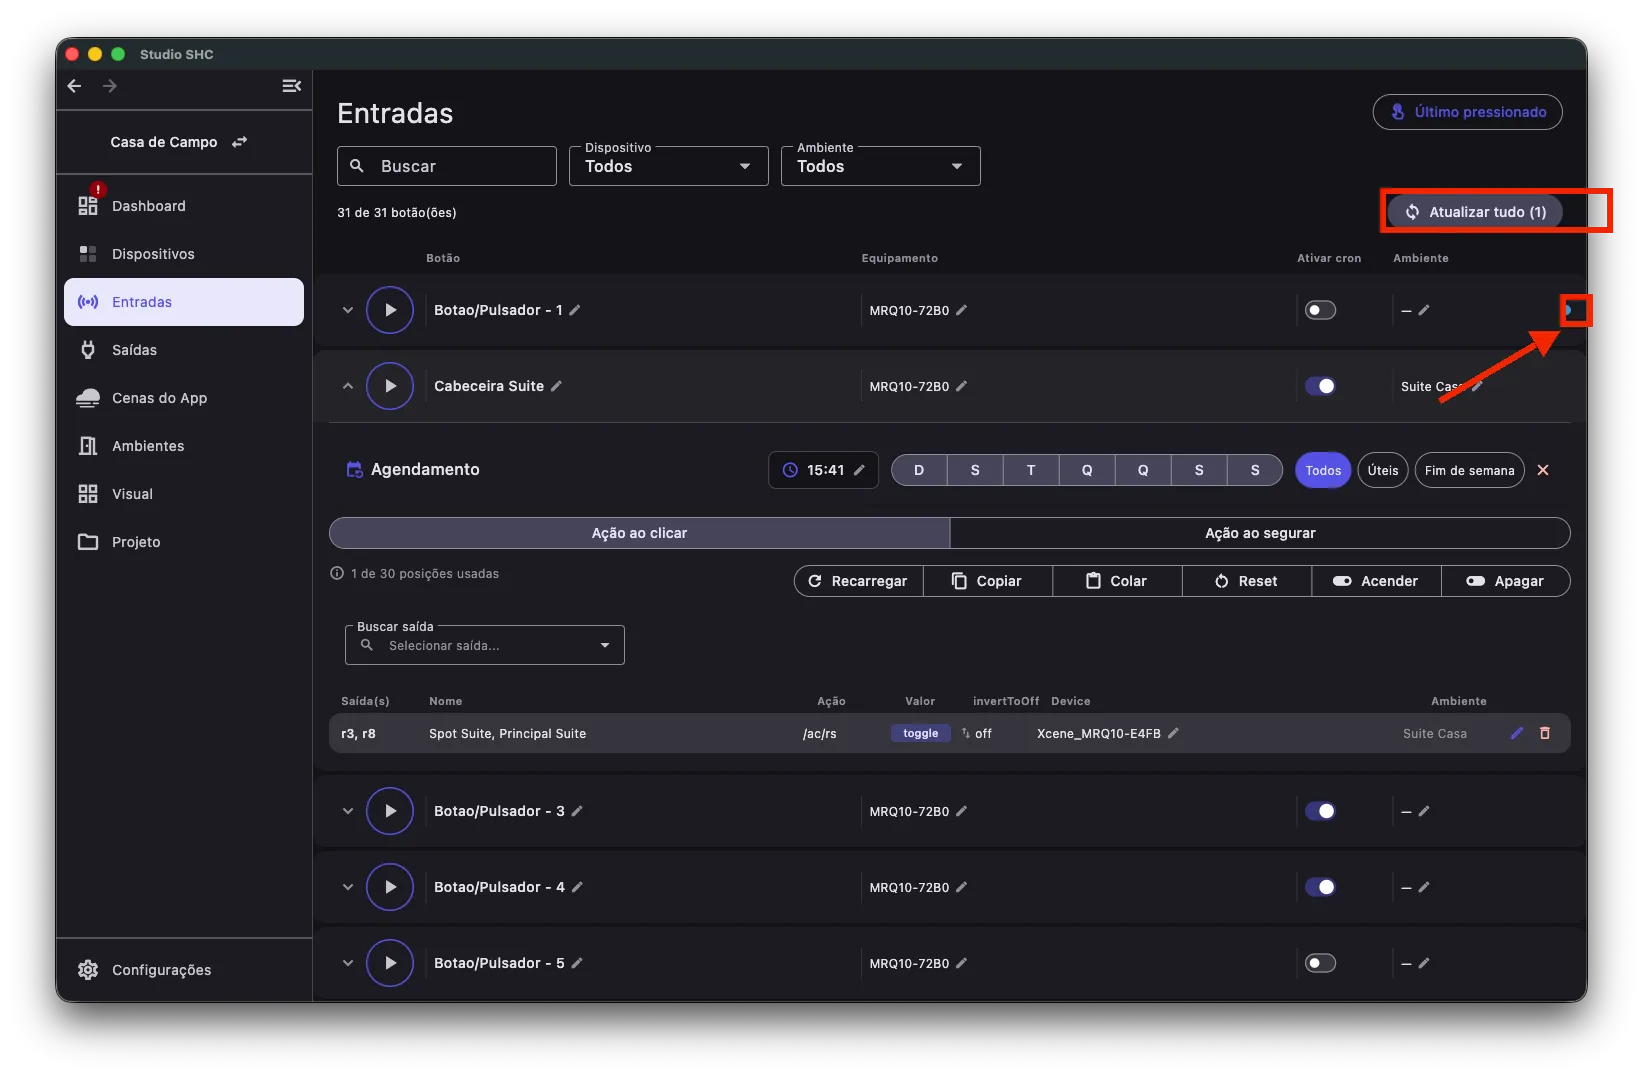This screenshot has height=1076, width=1643.
Task: Click Atualizar tudo (1) button
Action: pyautogui.click(x=1475, y=212)
